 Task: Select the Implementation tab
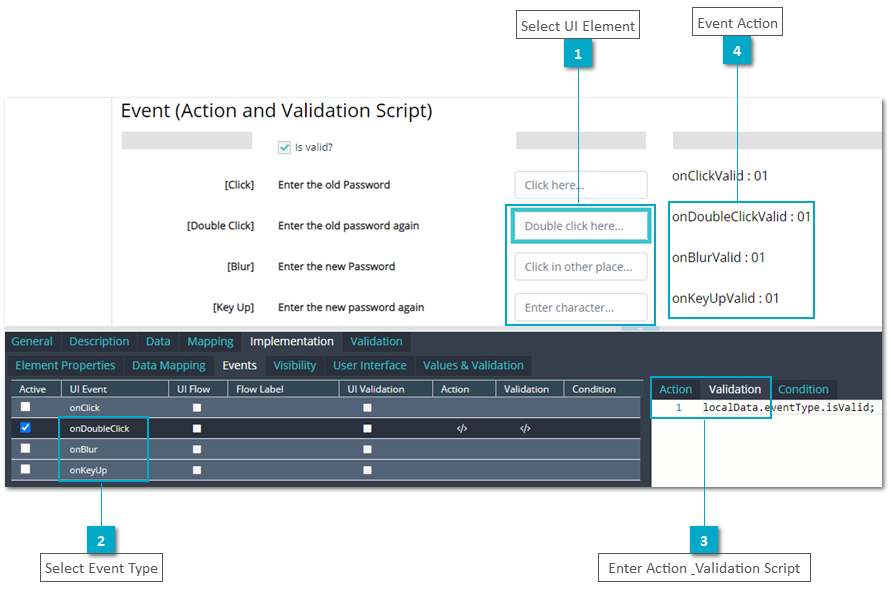coord(292,341)
